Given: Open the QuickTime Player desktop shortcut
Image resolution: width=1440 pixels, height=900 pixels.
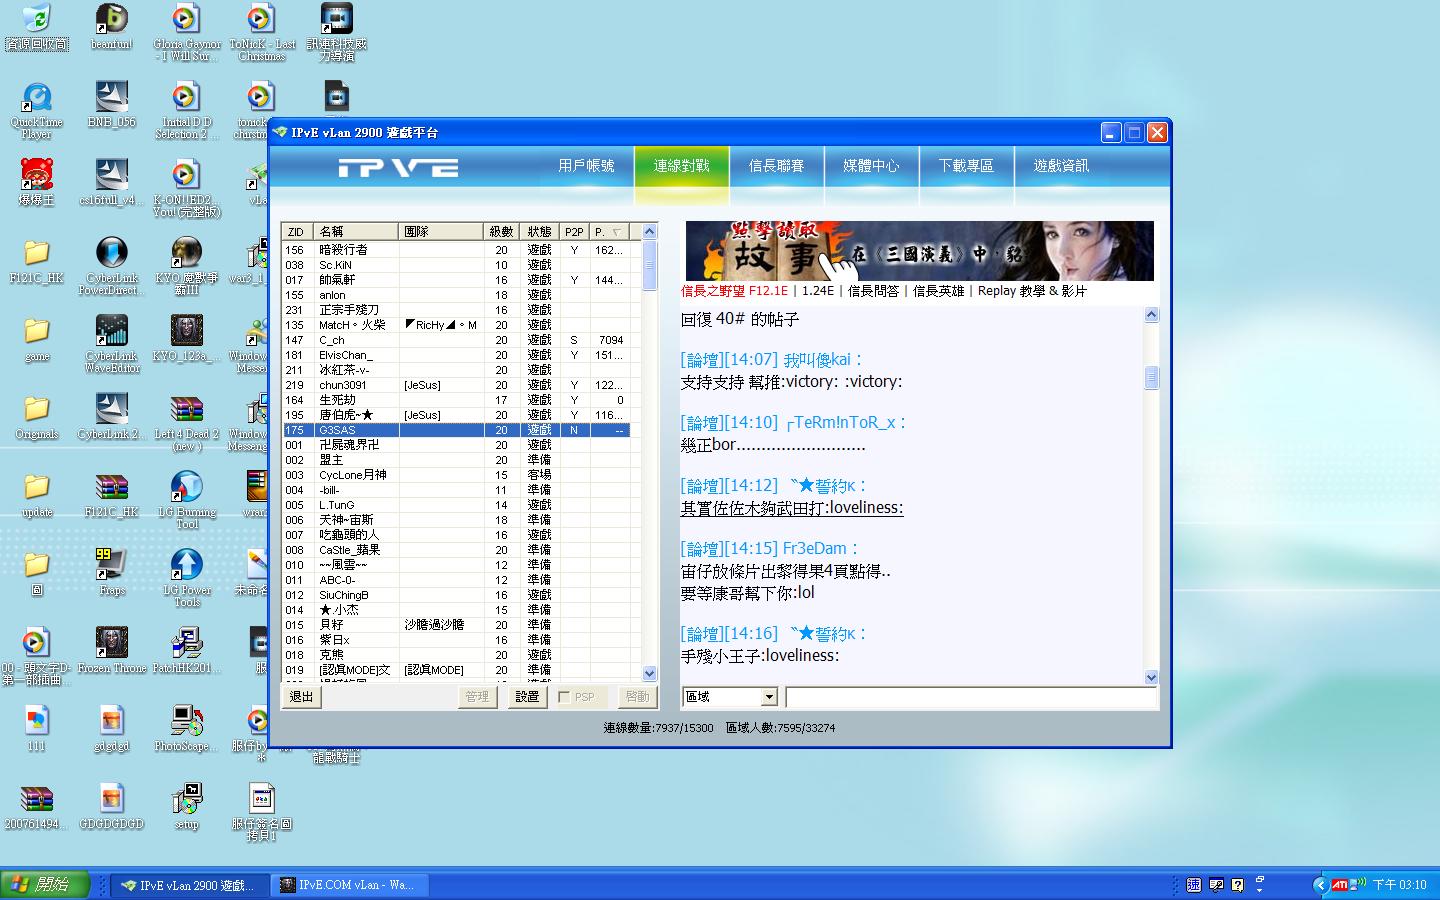Looking at the screenshot, I should [37, 100].
